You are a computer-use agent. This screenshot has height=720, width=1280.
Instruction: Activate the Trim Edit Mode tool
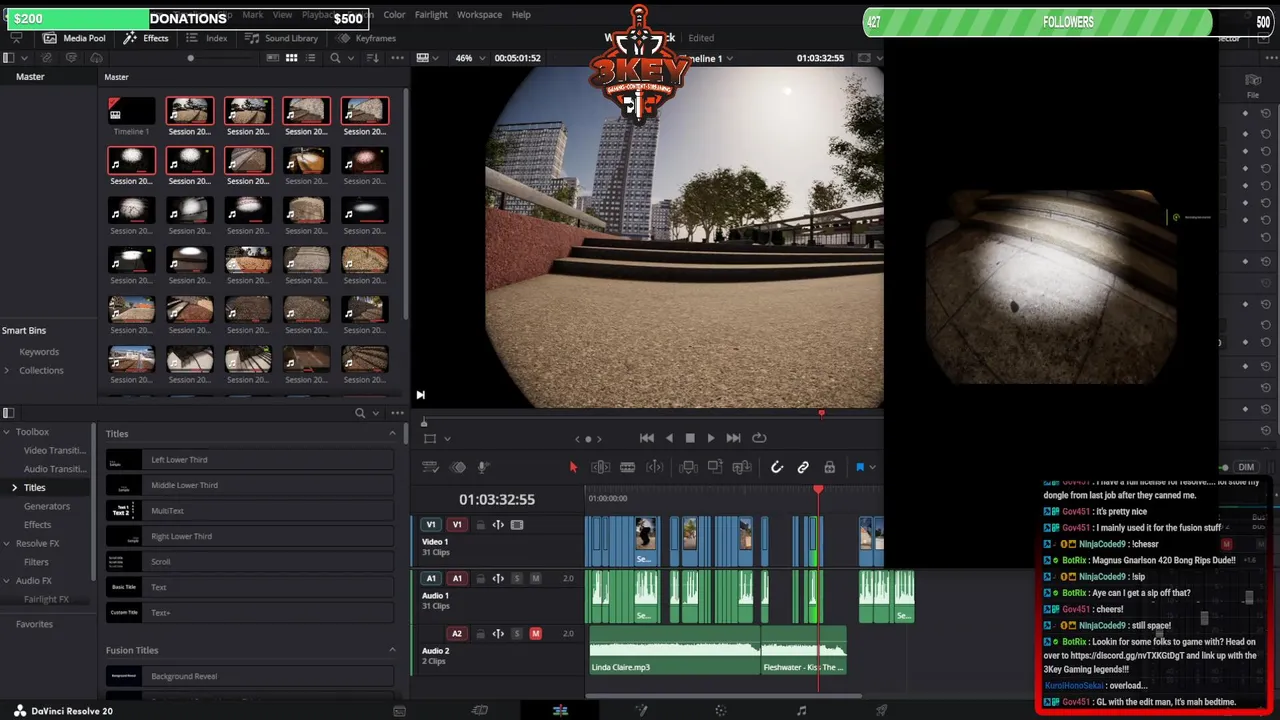(600, 467)
